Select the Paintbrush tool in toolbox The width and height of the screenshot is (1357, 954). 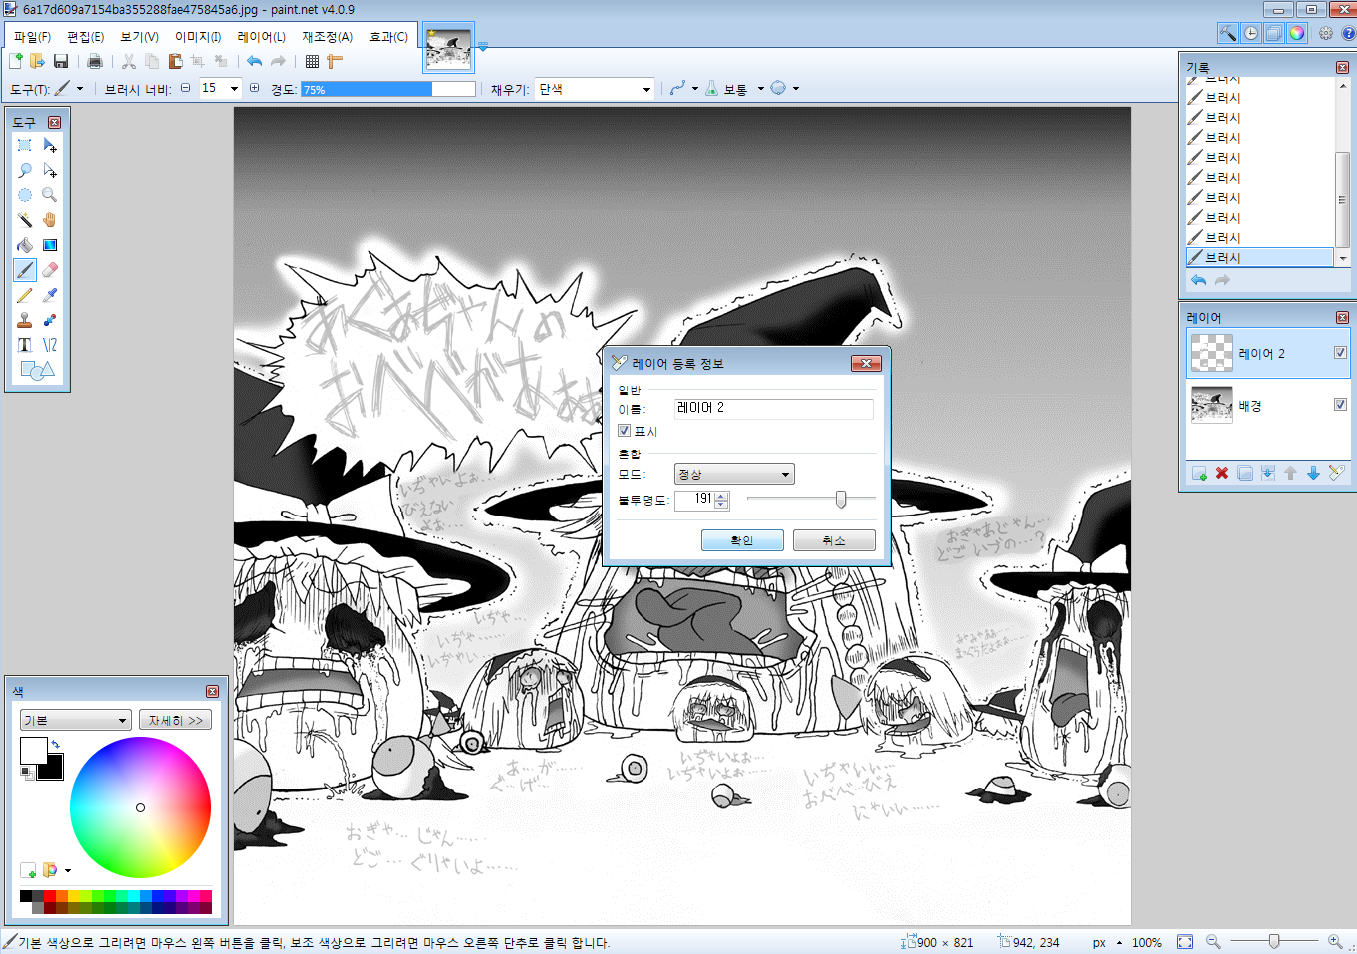coord(25,270)
